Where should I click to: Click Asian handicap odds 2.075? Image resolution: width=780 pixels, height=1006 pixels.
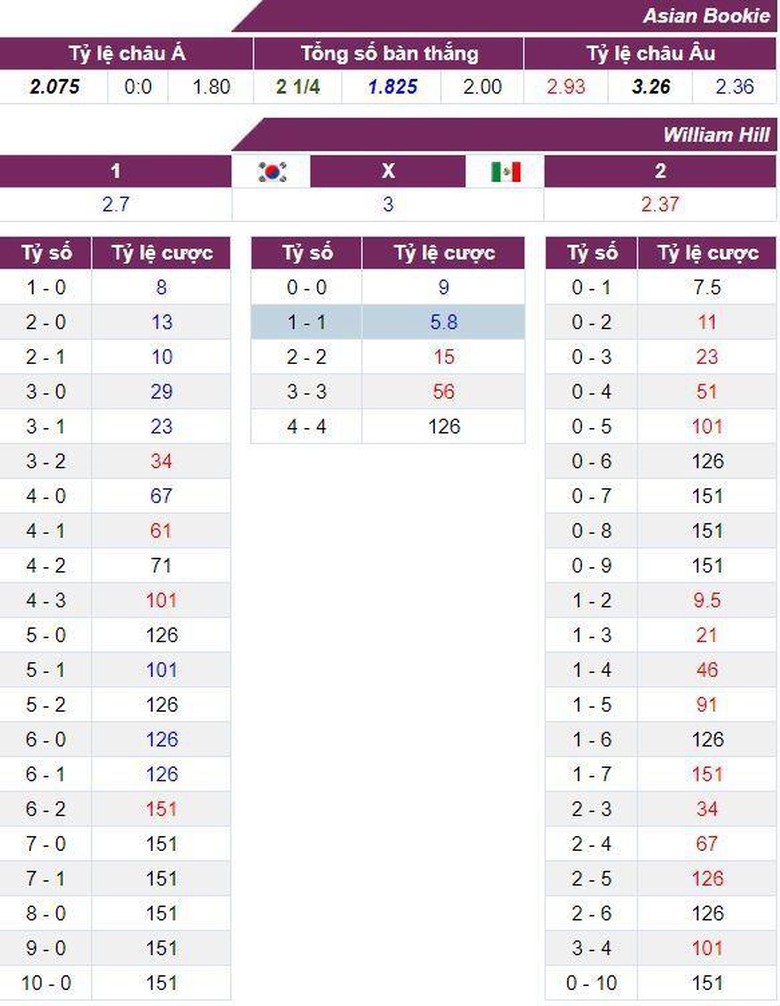pos(55,87)
